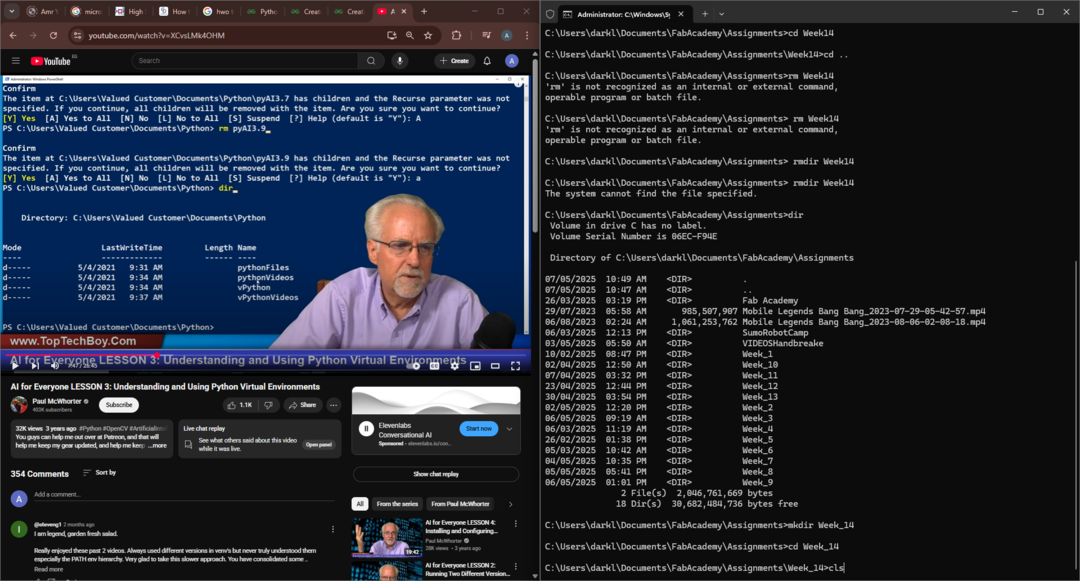The image size is (1080, 581).
Task: Switch to the 'High' browser tab
Action: 130,12
